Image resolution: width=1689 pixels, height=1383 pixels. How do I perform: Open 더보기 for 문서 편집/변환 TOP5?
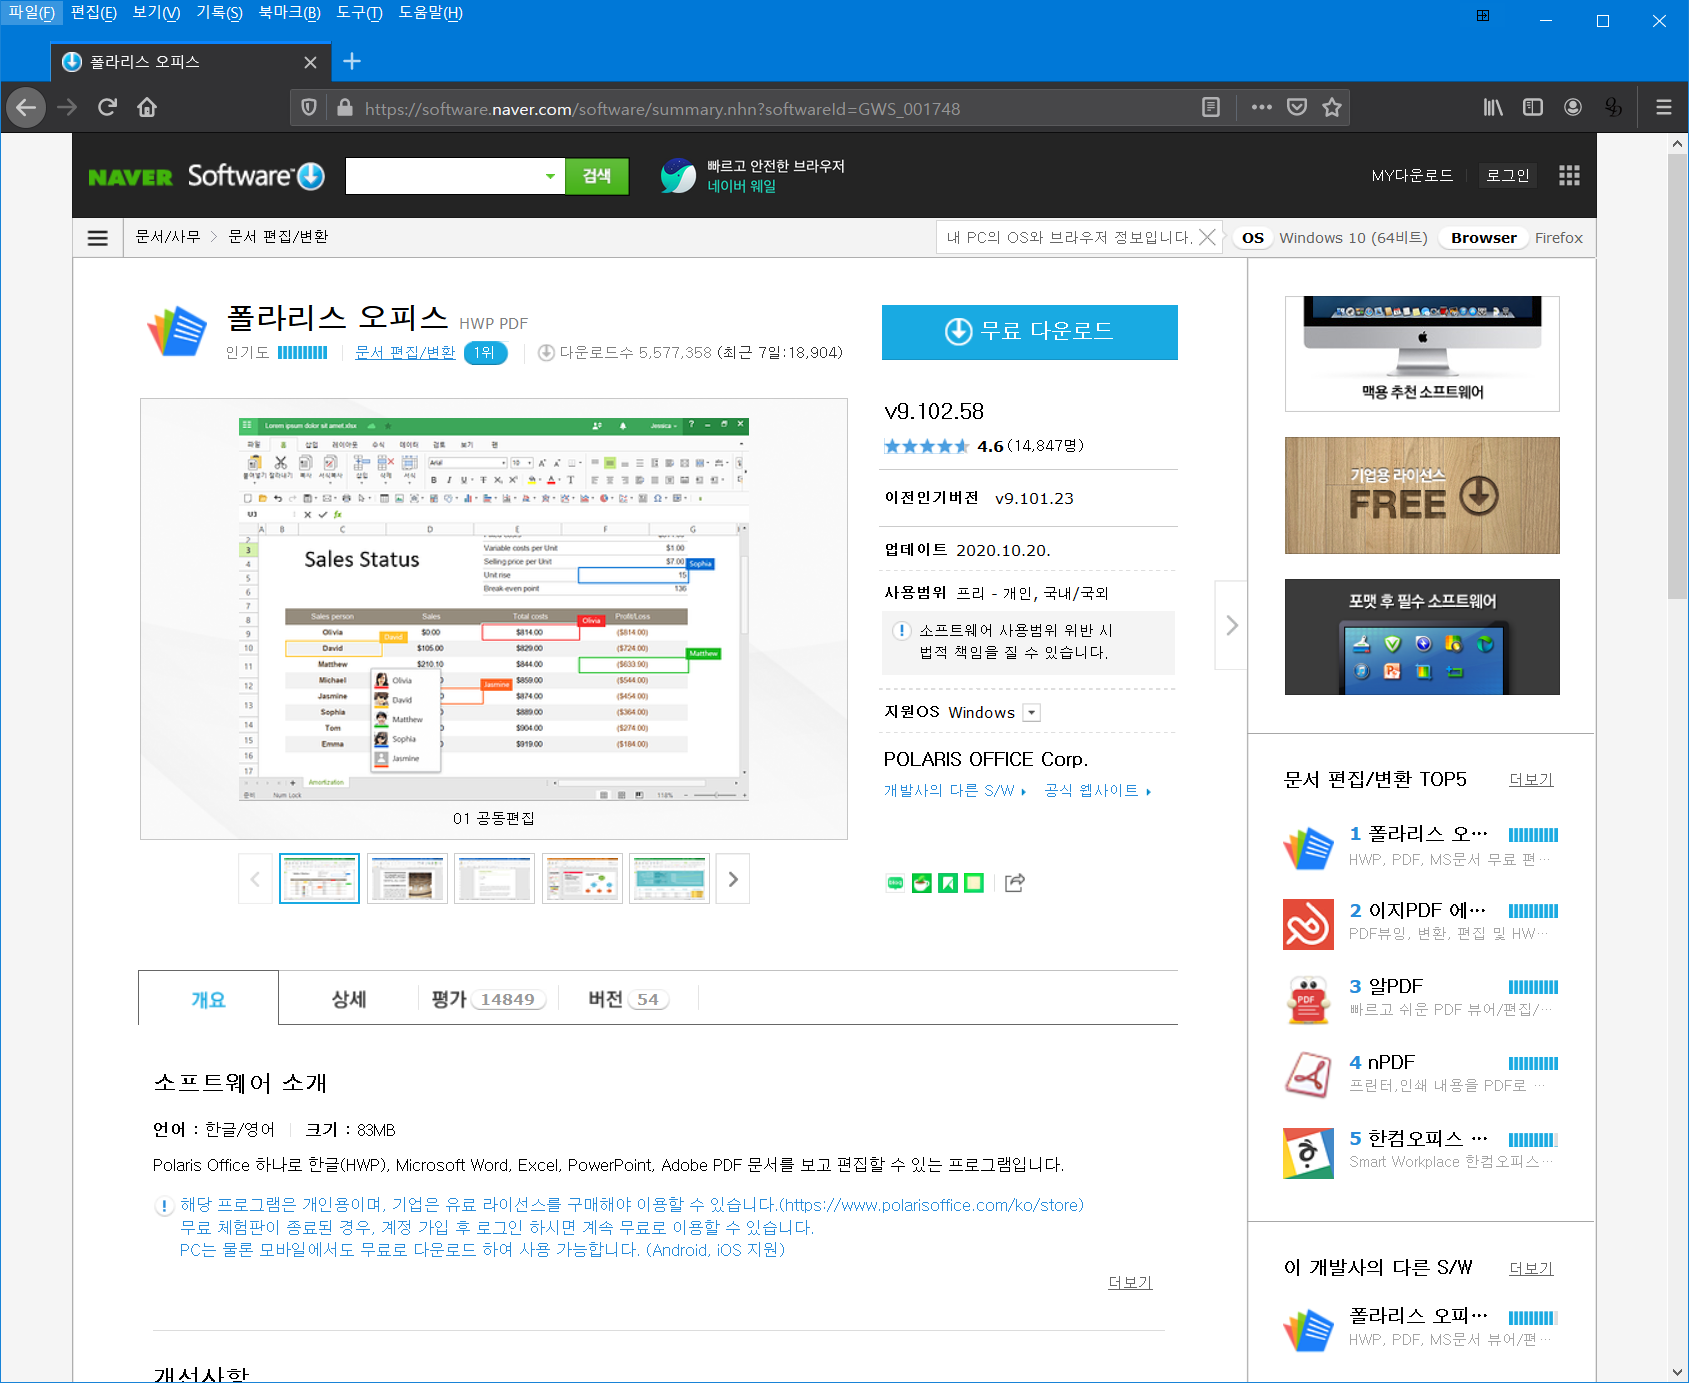(1531, 779)
